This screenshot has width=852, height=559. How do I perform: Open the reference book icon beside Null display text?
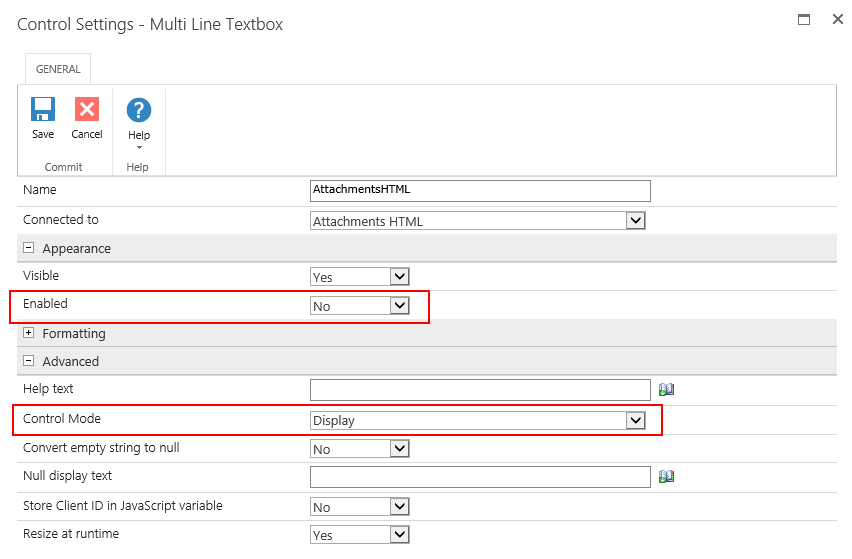666,476
